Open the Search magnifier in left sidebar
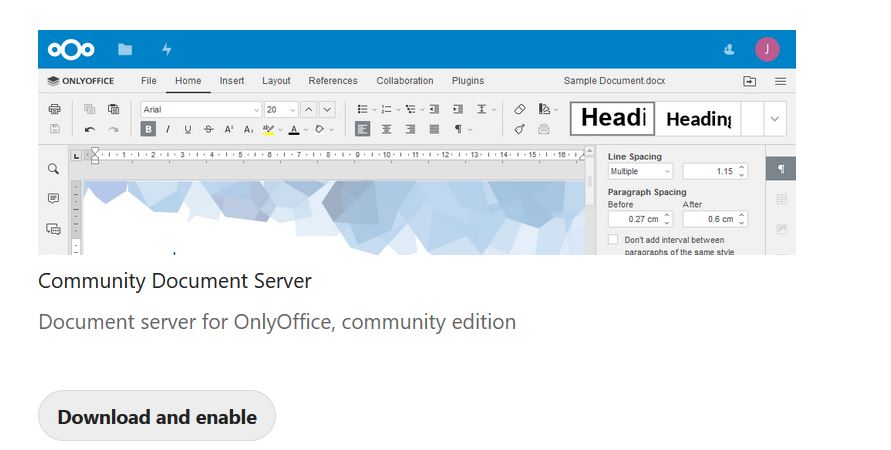 point(53,169)
